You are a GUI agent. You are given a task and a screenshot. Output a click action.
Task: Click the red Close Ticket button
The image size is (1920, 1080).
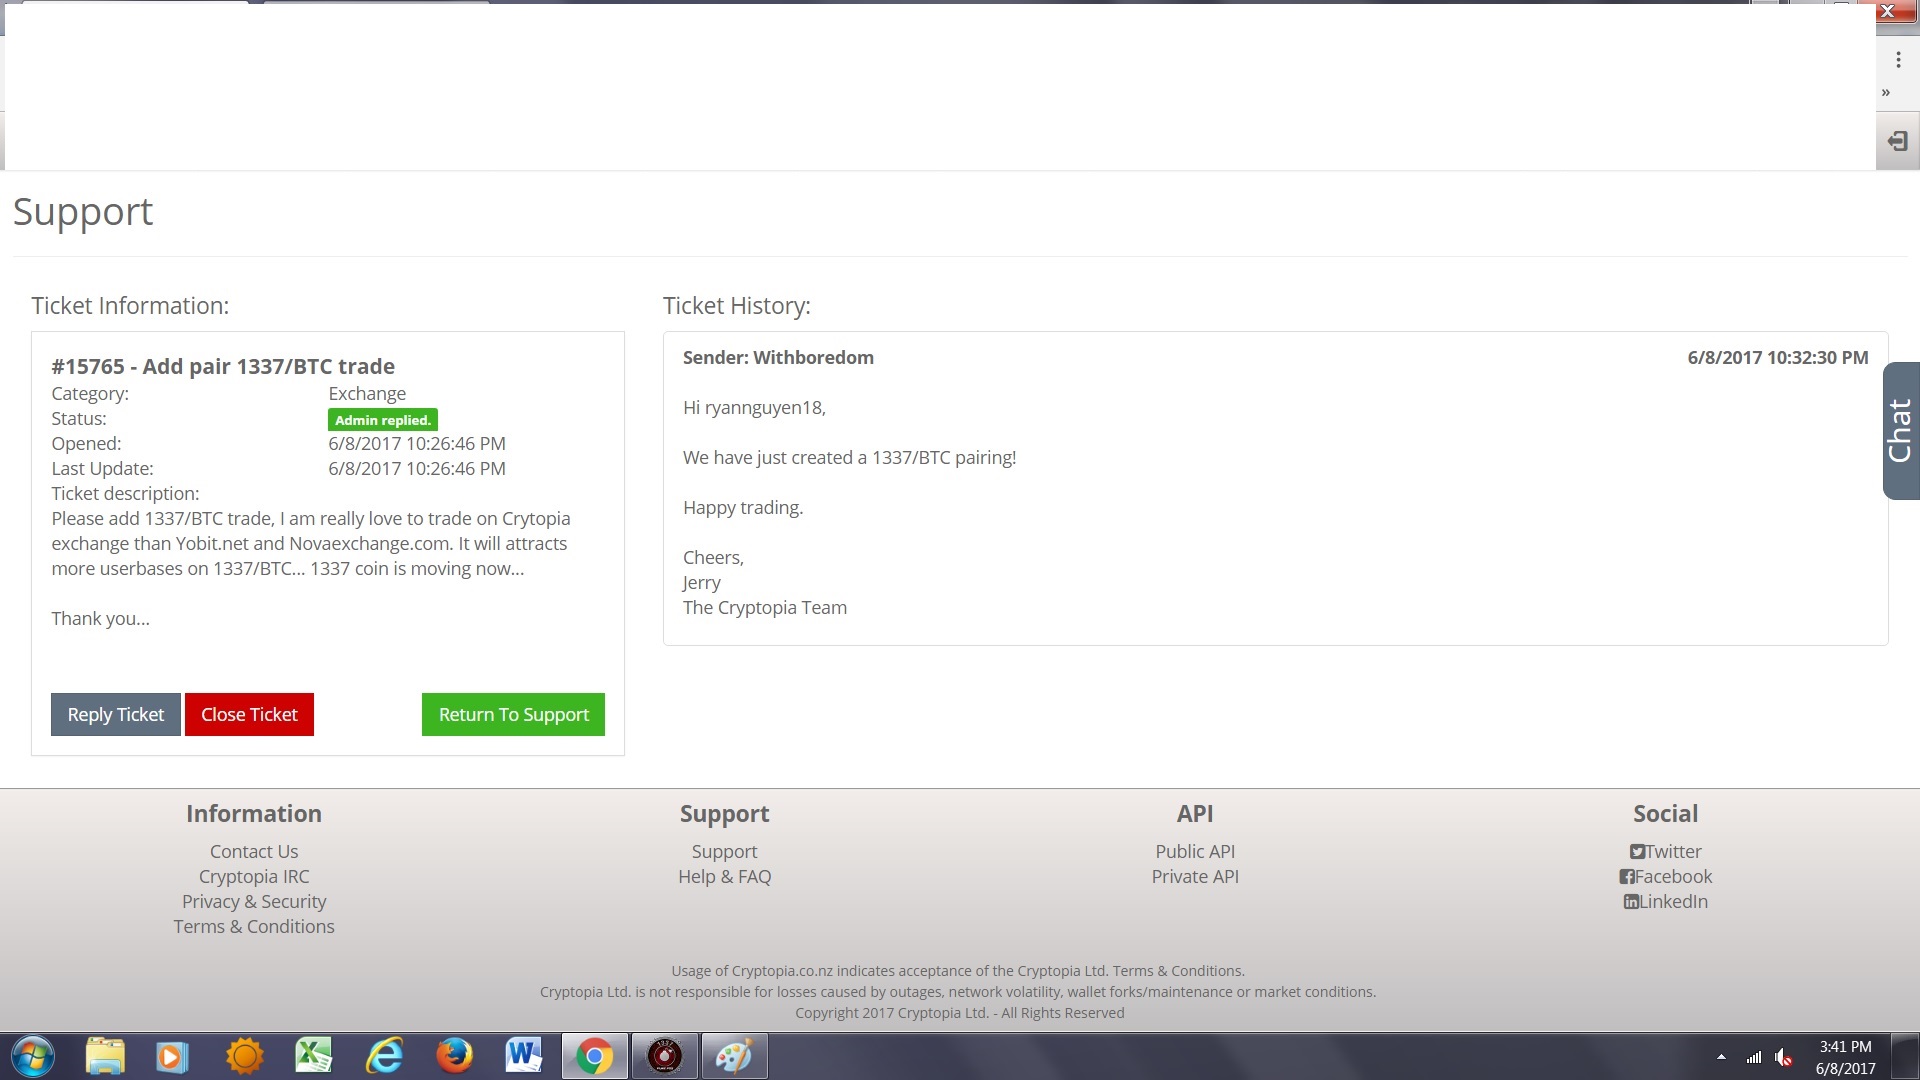click(x=249, y=714)
